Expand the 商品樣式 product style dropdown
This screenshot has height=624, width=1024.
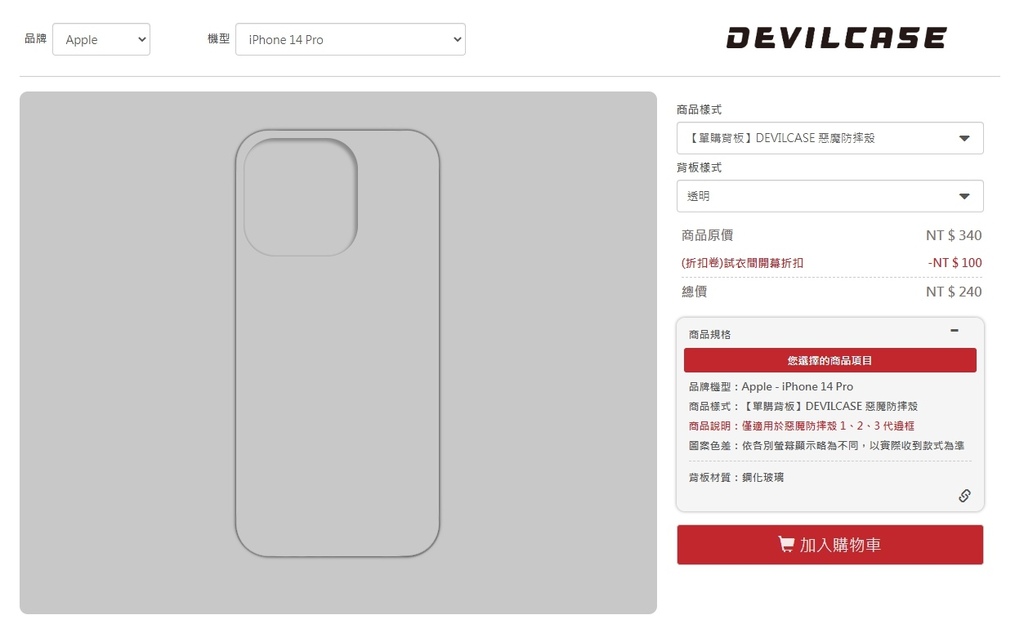[829, 138]
